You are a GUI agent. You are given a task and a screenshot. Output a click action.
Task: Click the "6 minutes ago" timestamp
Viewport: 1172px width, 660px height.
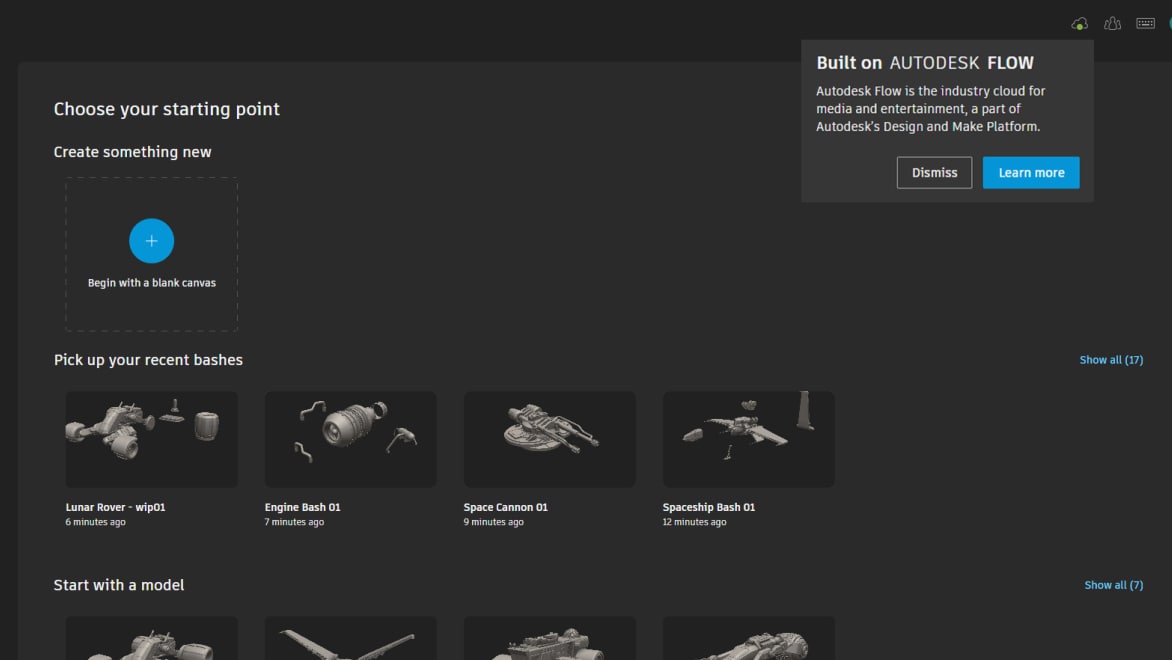point(95,522)
